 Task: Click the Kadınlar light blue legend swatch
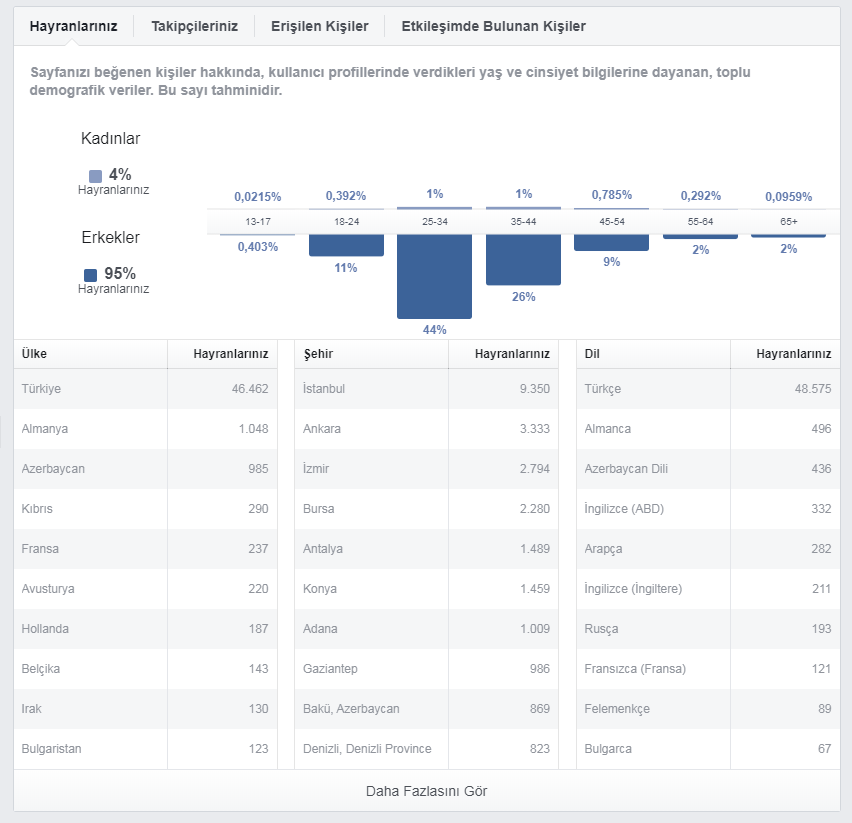[95, 176]
